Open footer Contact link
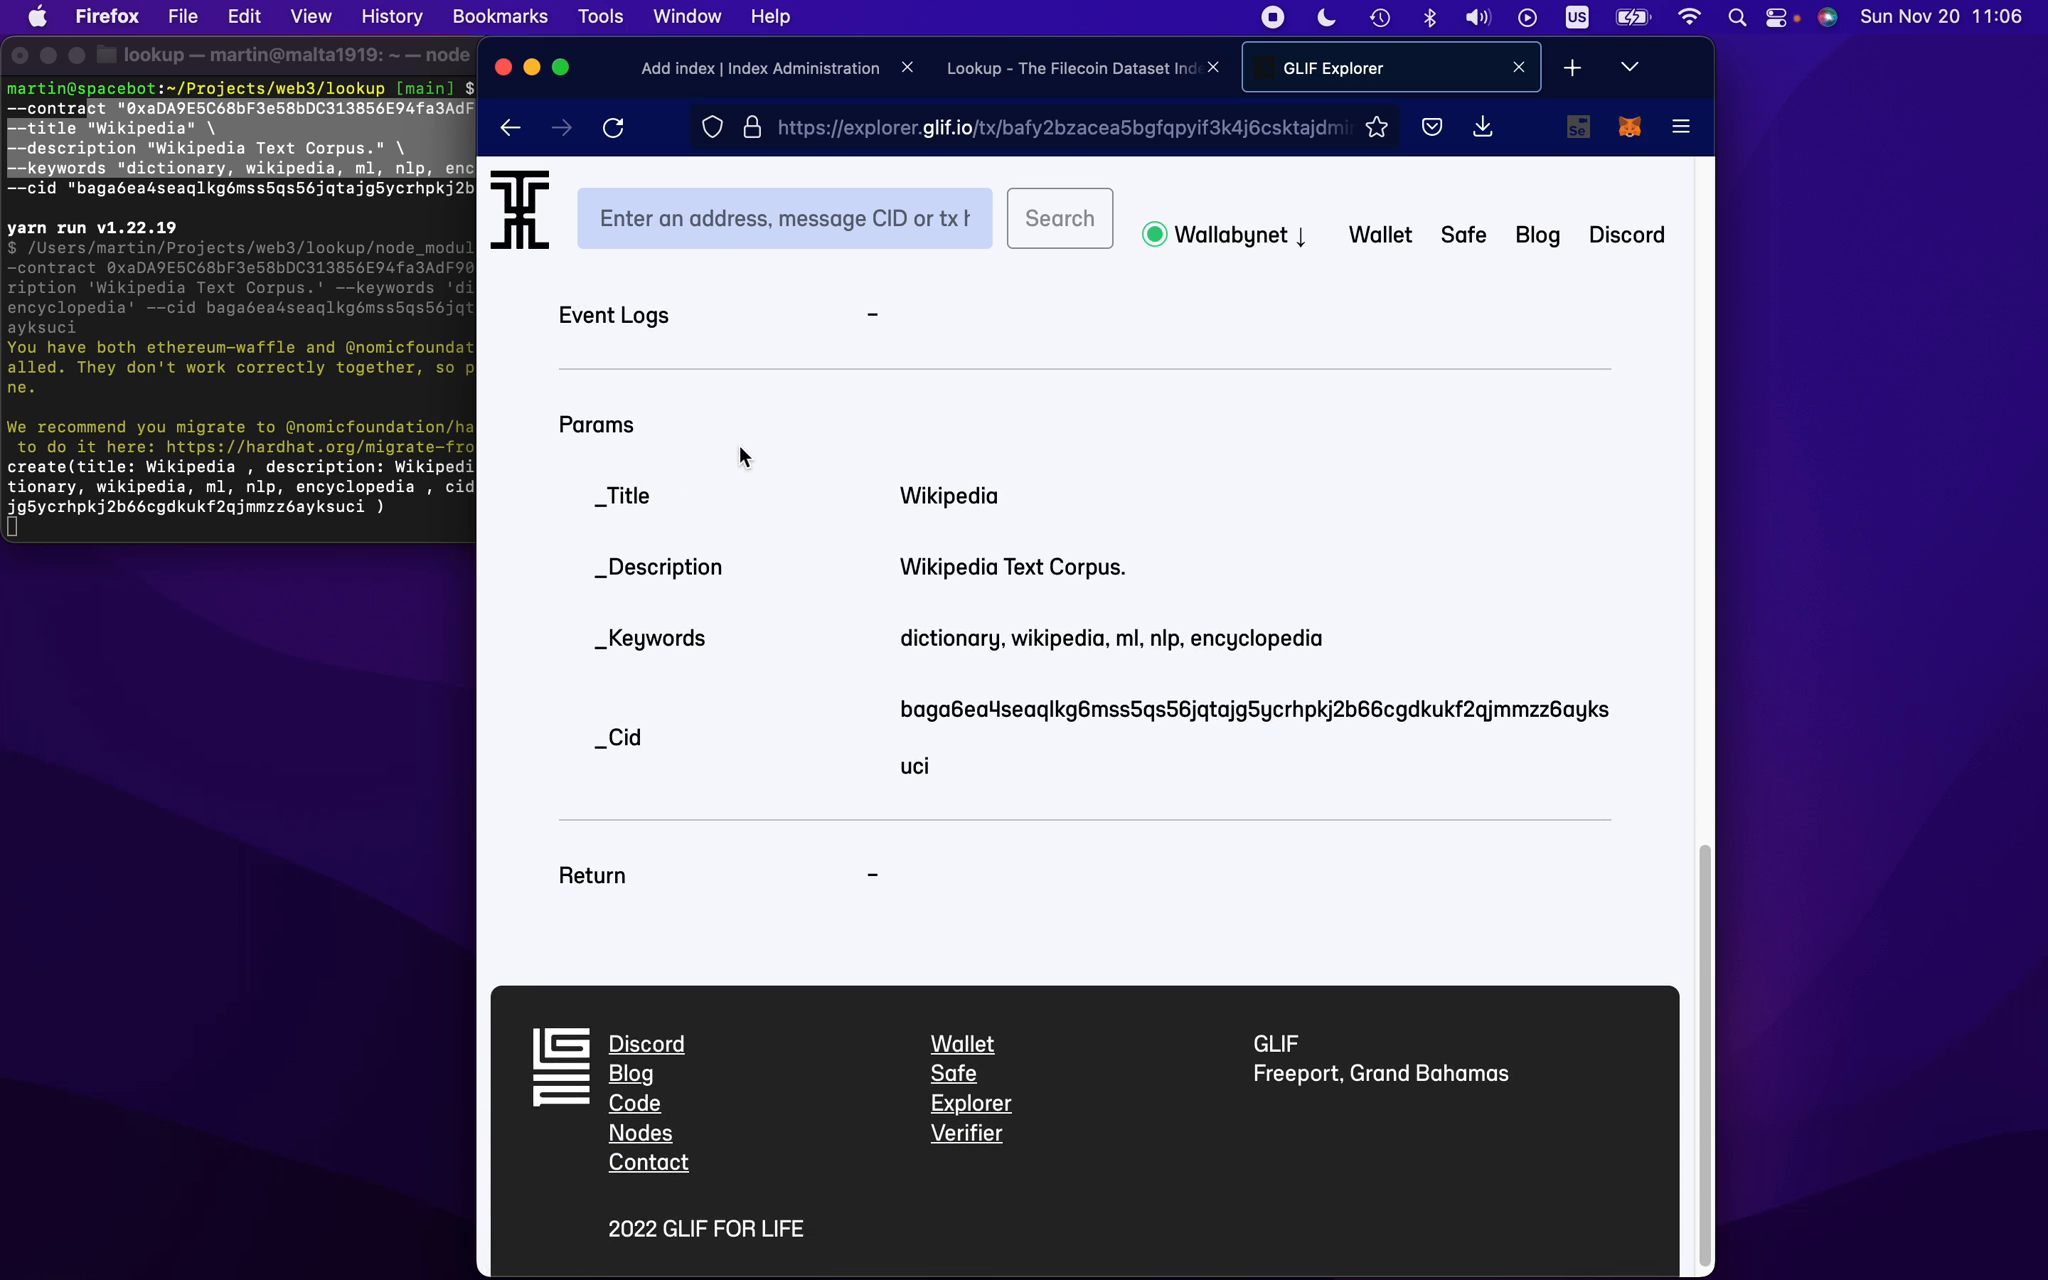This screenshot has width=2048, height=1280. click(648, 1162)
